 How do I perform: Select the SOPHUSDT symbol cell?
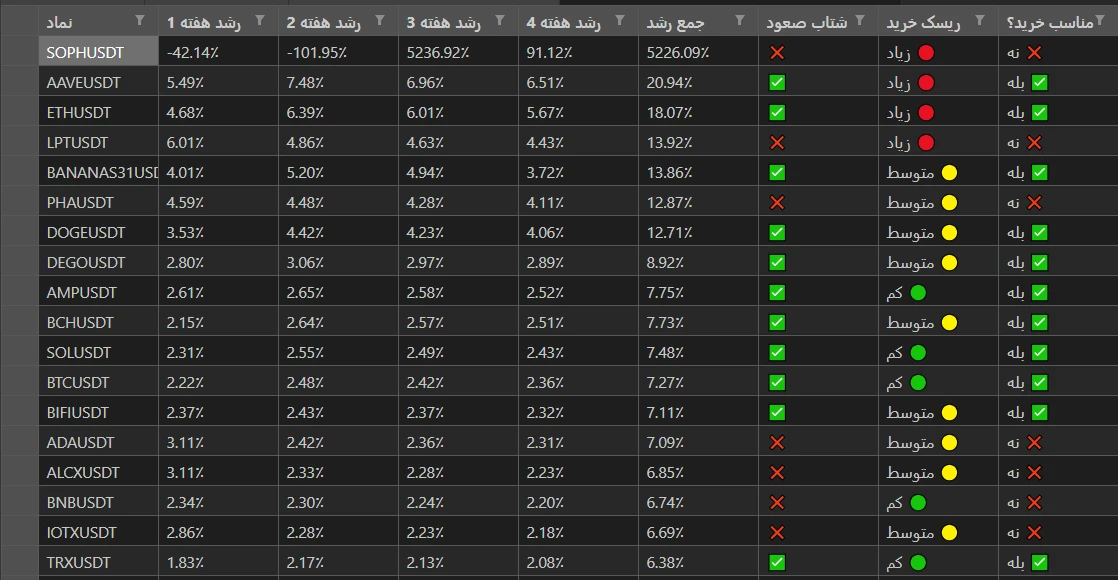click(x=98, y=53)
